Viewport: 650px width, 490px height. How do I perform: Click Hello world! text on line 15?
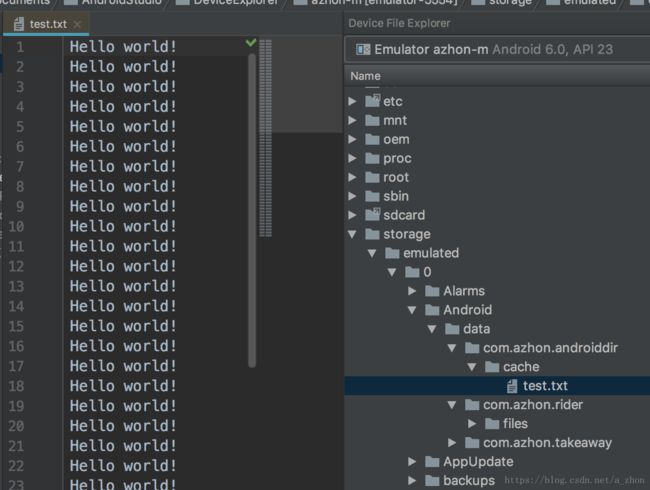click(123, 326)
